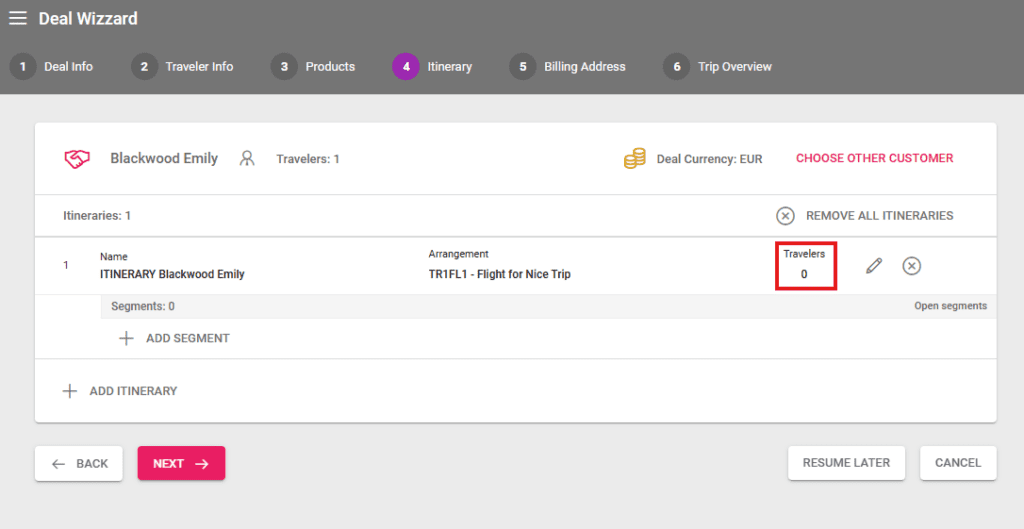Click the handshake customer icon

click(78, 159)
